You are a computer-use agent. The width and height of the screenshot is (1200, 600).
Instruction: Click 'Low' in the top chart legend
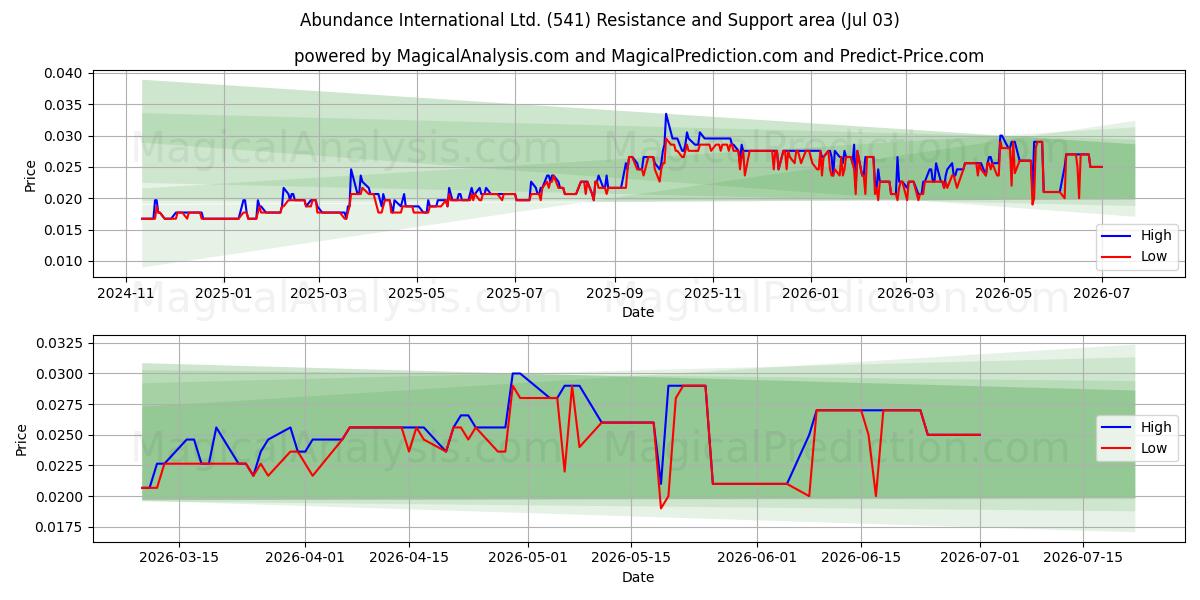[1155, 259]
